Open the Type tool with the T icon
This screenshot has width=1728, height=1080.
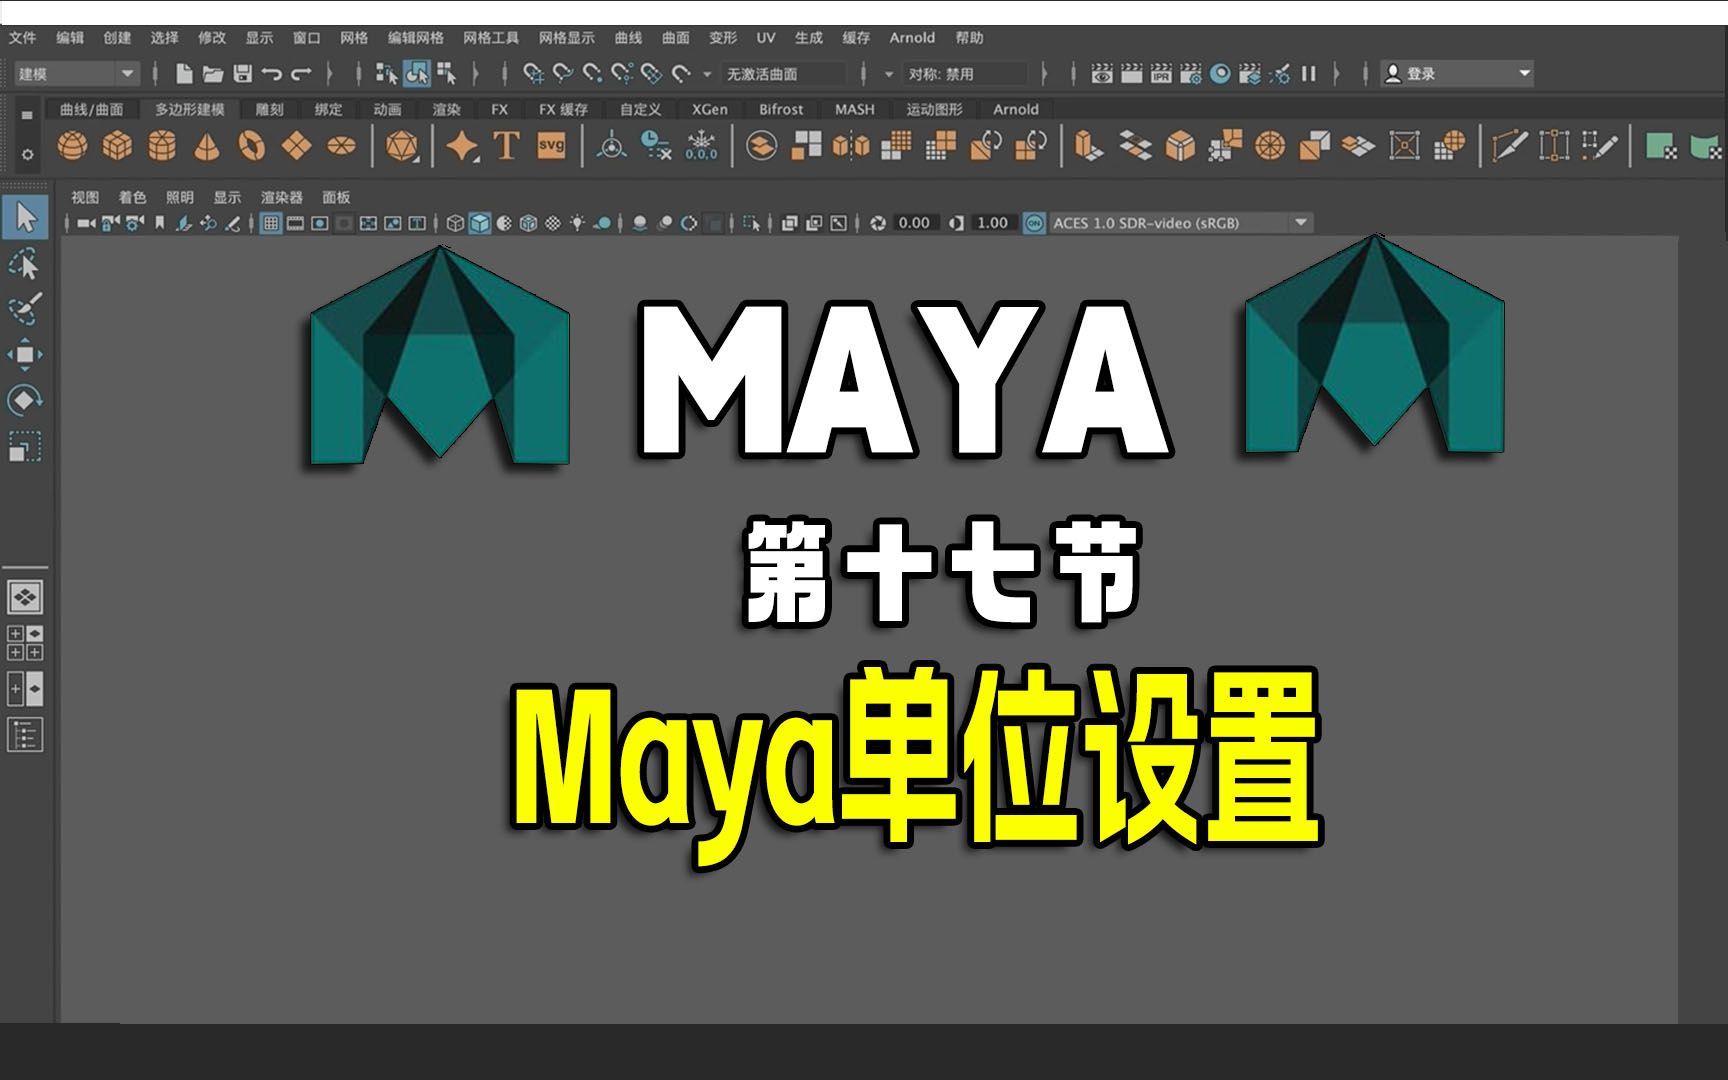tap(505, 147)
